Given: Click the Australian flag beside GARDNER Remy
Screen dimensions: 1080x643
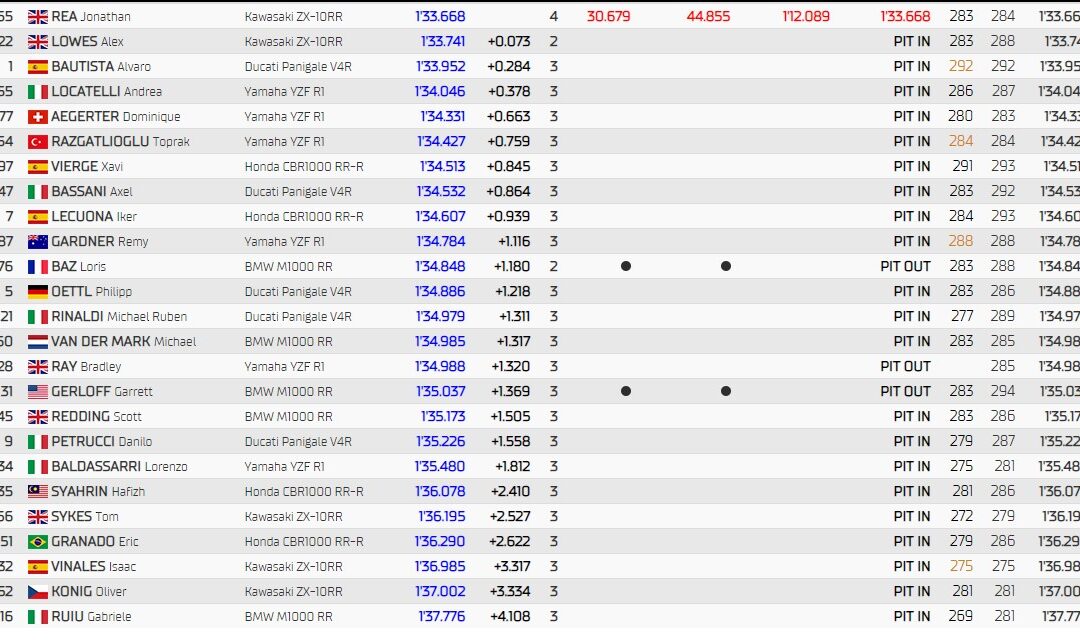Looking at the screenshot, I should pos(38,242).
